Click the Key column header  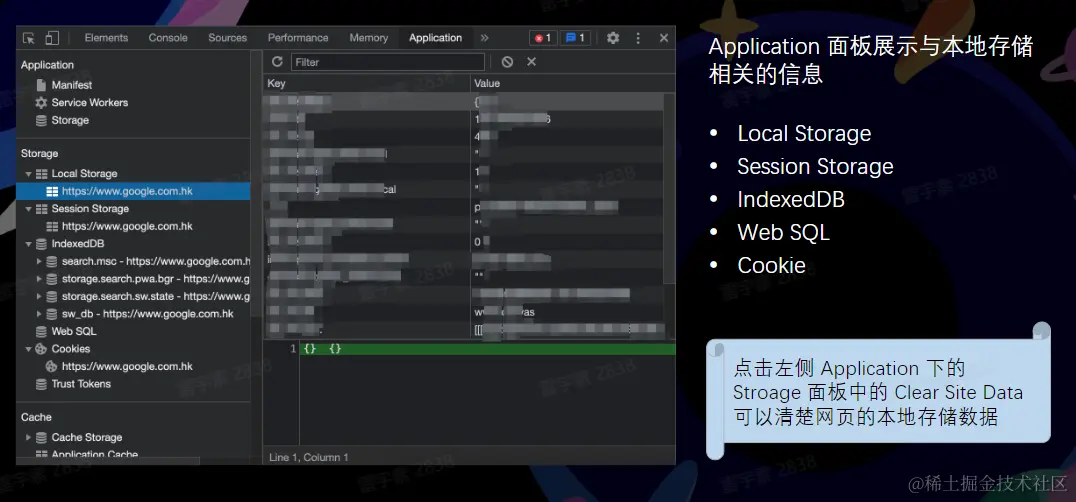coord(366,84)
